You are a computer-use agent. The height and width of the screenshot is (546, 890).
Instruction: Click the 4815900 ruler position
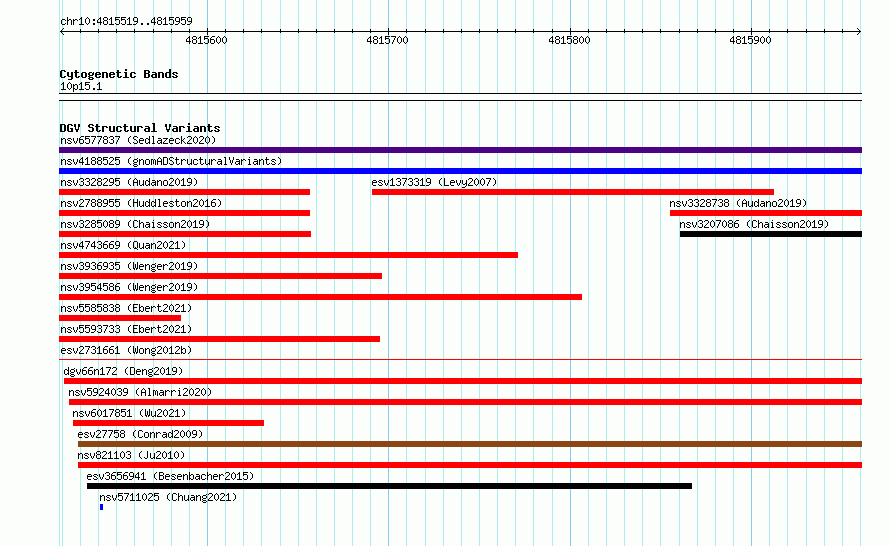pos(750,40)
